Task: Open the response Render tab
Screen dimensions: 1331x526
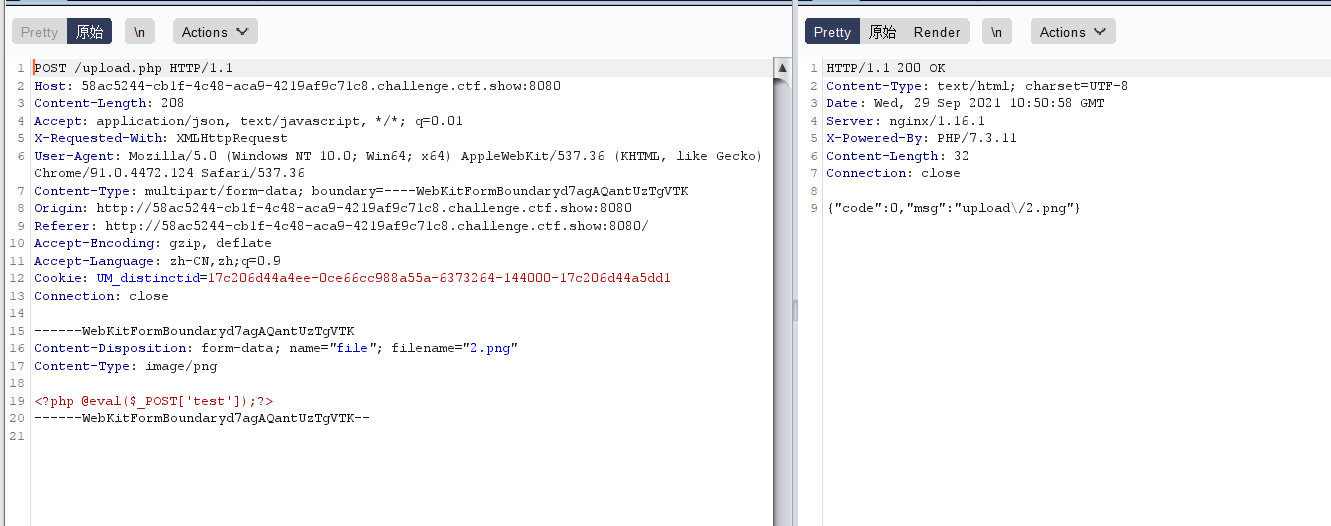Action: tap(937, 32)
